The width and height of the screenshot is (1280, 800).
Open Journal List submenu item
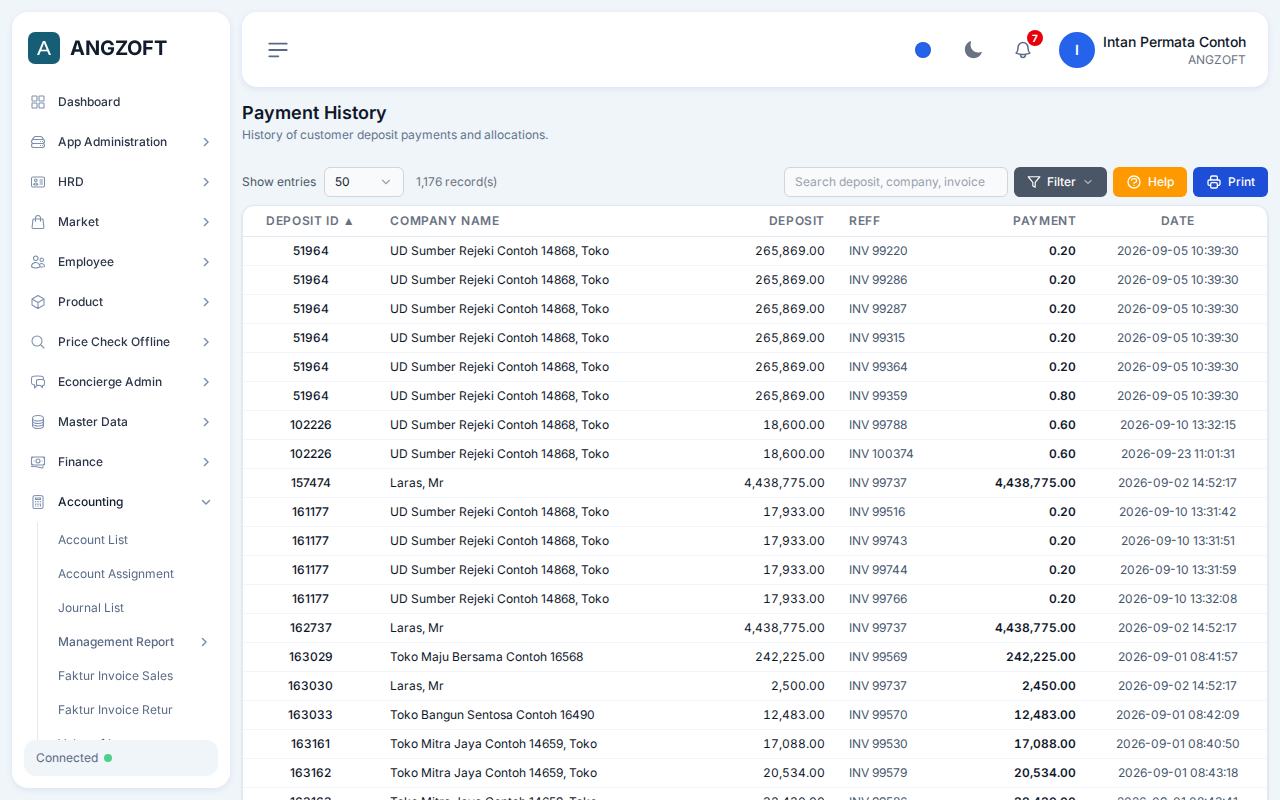(x=91, y=608)
